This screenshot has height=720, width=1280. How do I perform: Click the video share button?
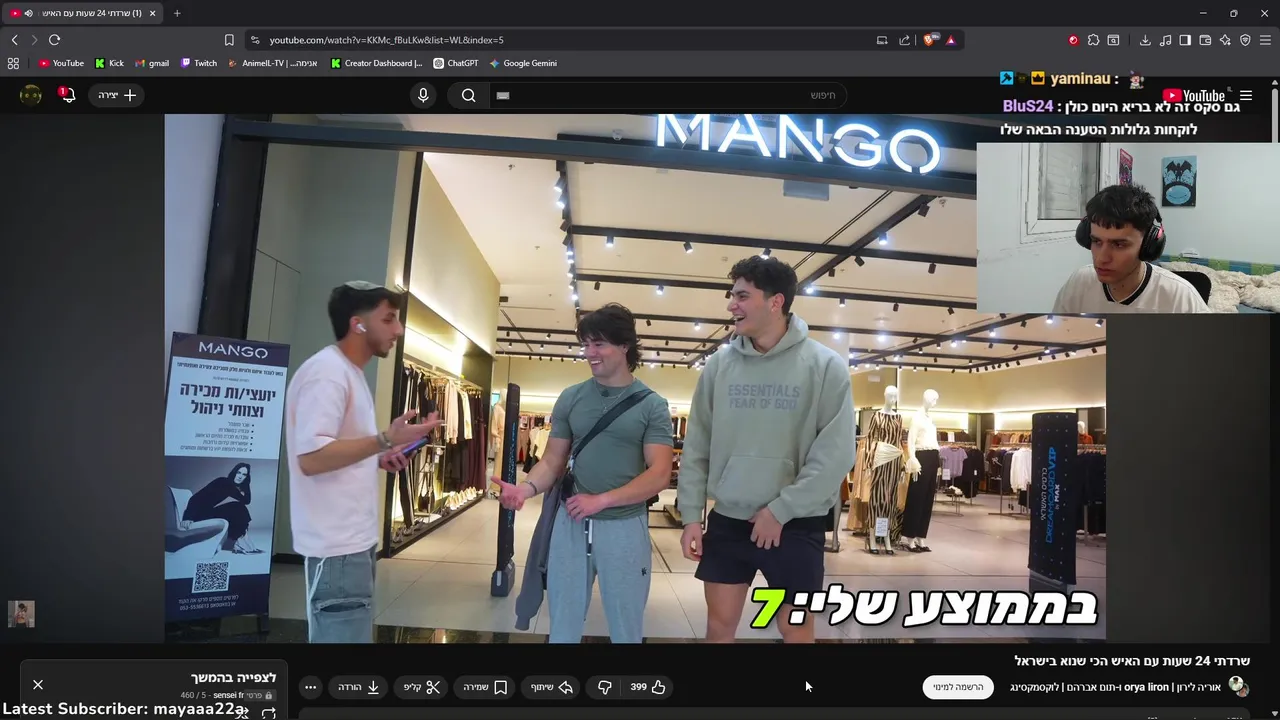pos(551,687)
